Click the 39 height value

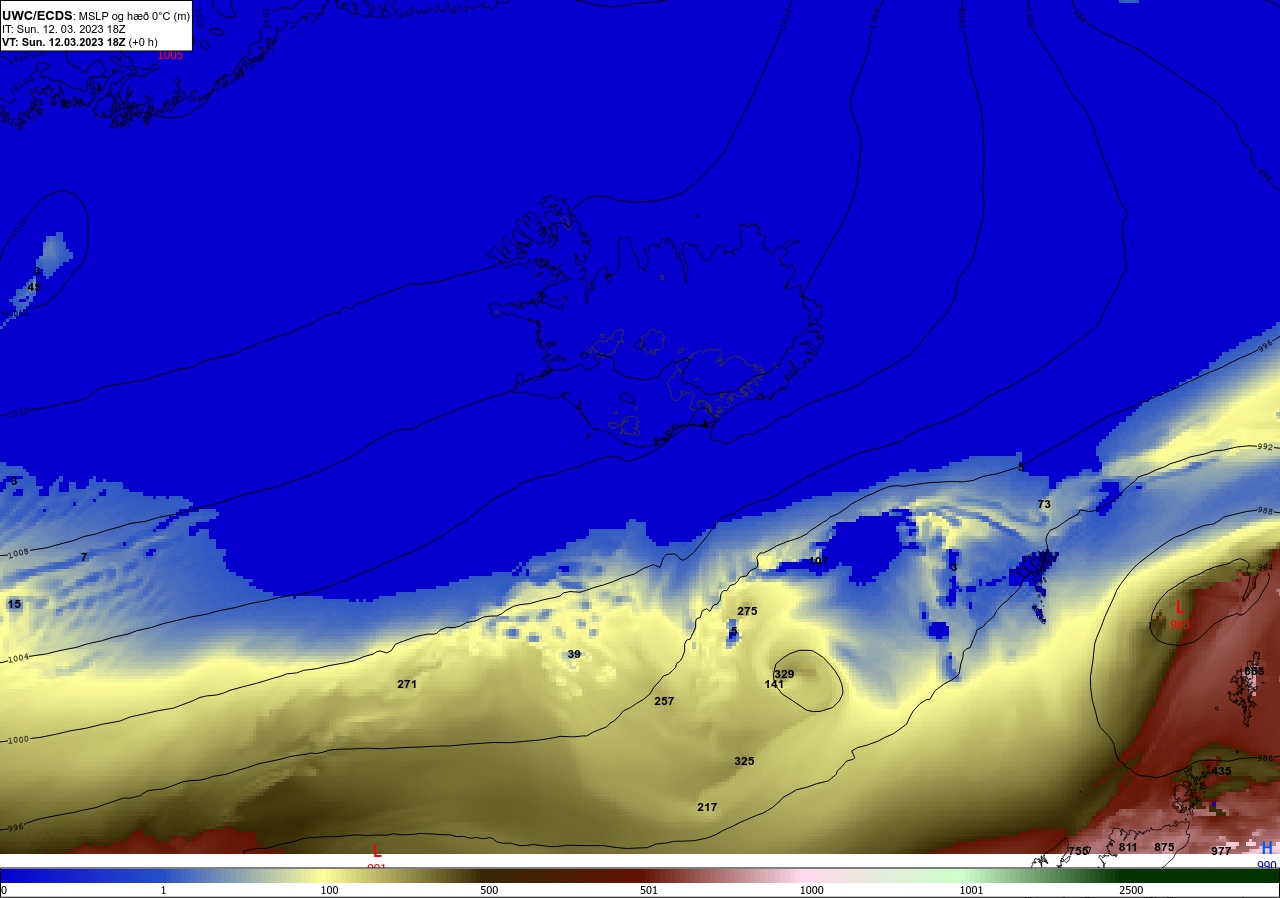point(574,654)
